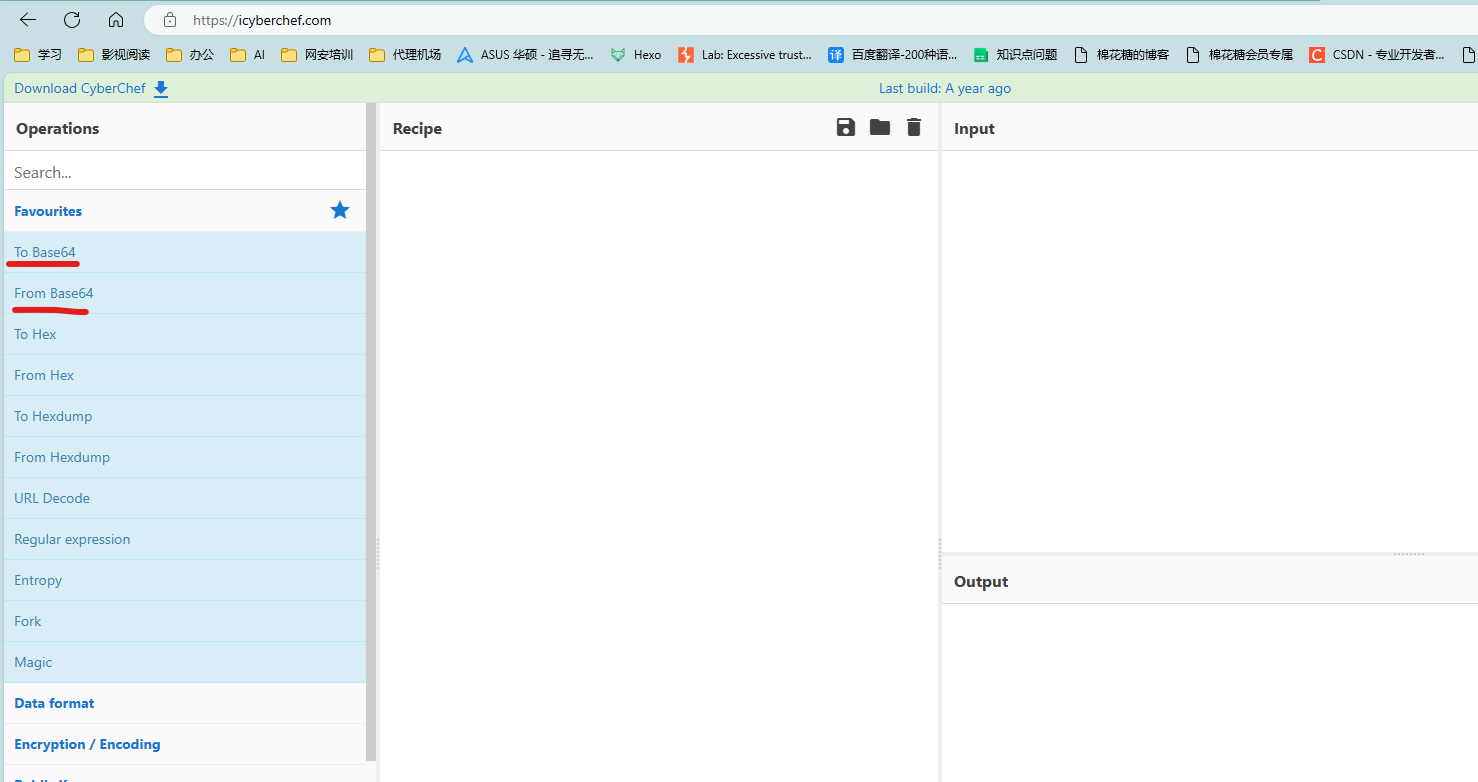
Task: Select the Magic operation
Action: click(185, 662)
